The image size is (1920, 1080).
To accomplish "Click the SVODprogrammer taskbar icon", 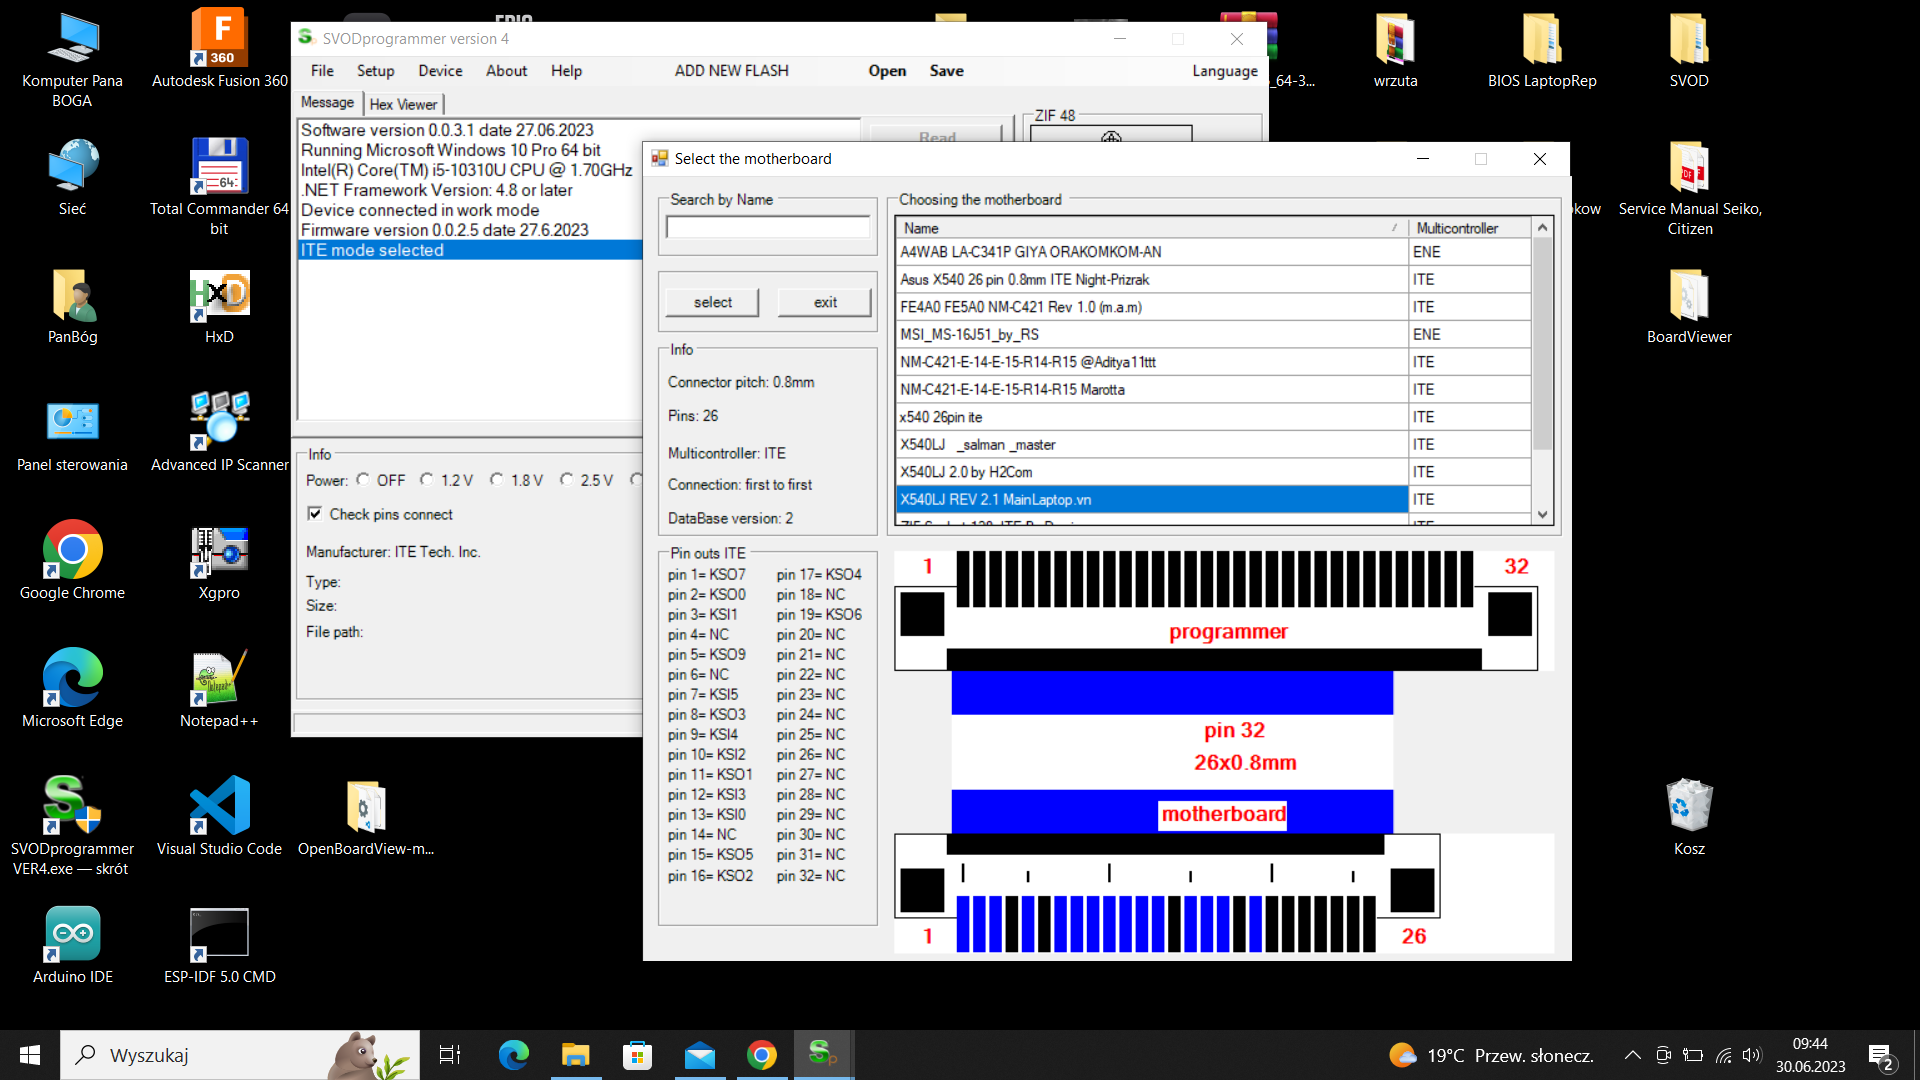I will click(x=823, y=1054).
